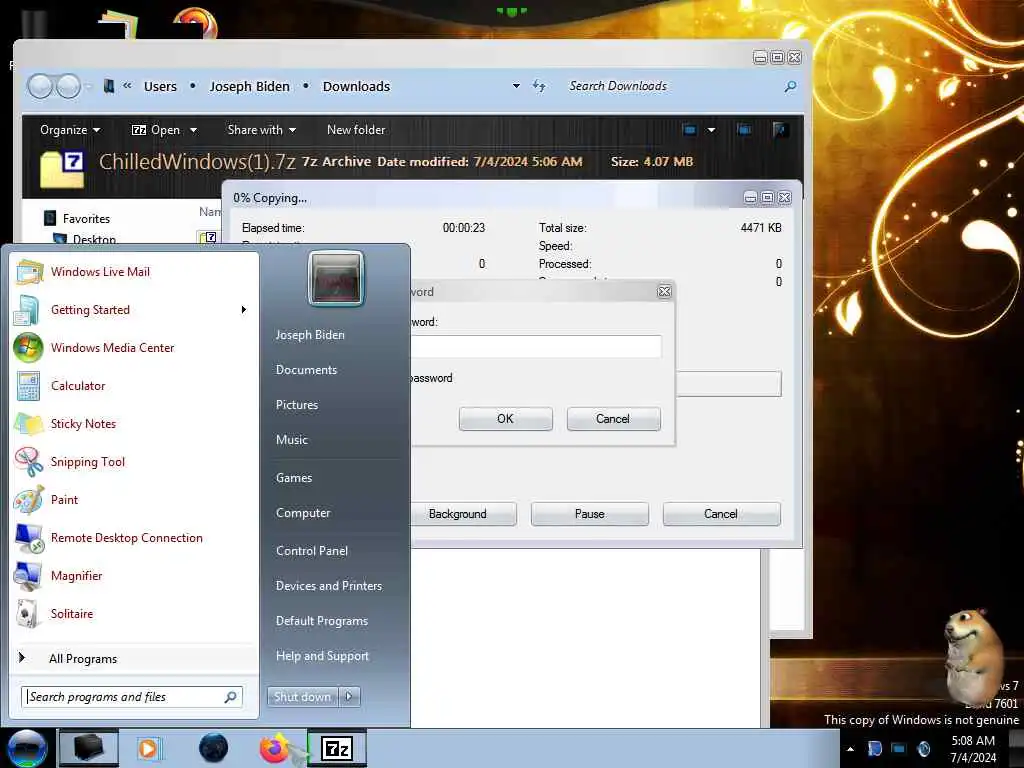
Task: Click the network tray icon
Action: (899, 749)
